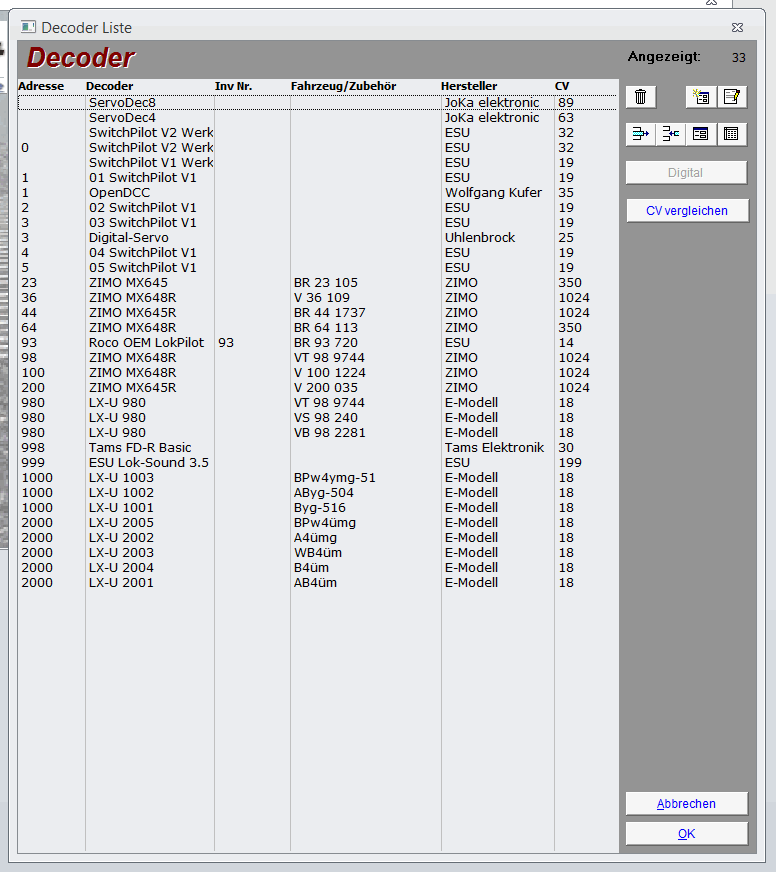Select the LX-U 2005 decoder
The width and height of the screenshot is (776, 872).
click(x=121, y=523)
